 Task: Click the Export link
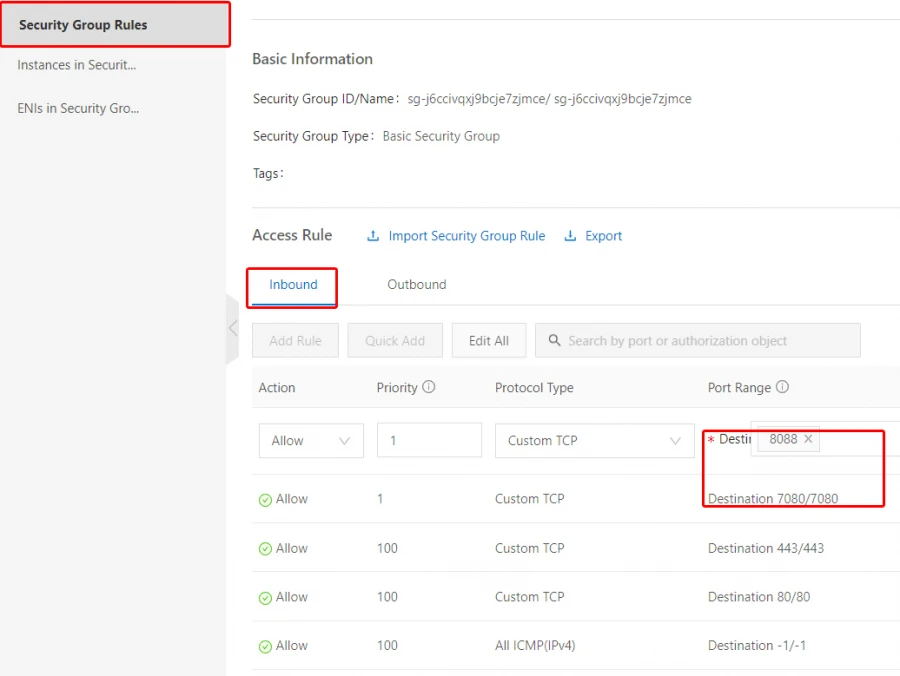click(x=603, y=236)
